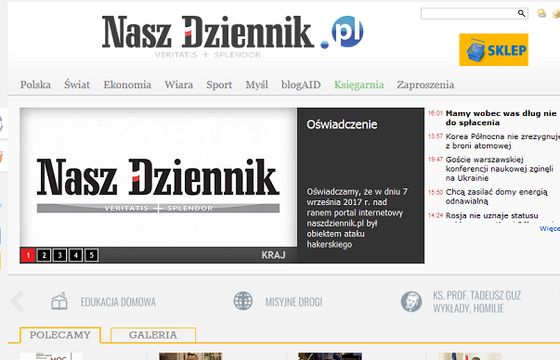The width and height of the screenshot is (560, 360).
Task: Switch to carousel slide 2
Action: (x=44, y=255)
